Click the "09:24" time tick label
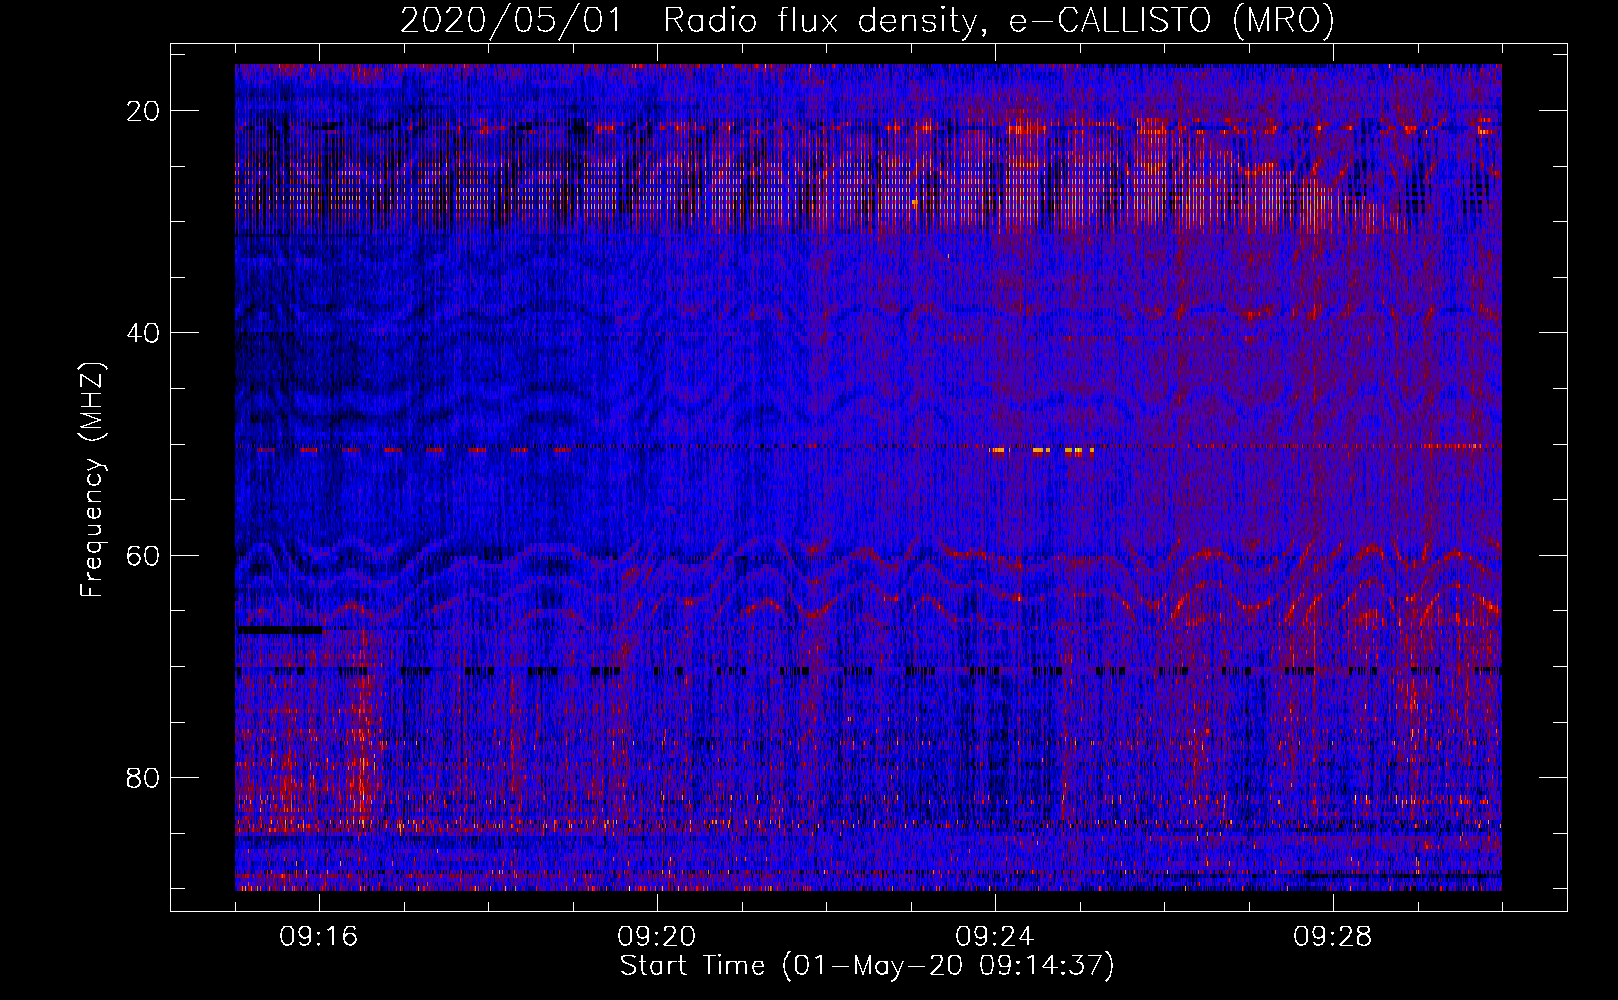 pos(995,937)
